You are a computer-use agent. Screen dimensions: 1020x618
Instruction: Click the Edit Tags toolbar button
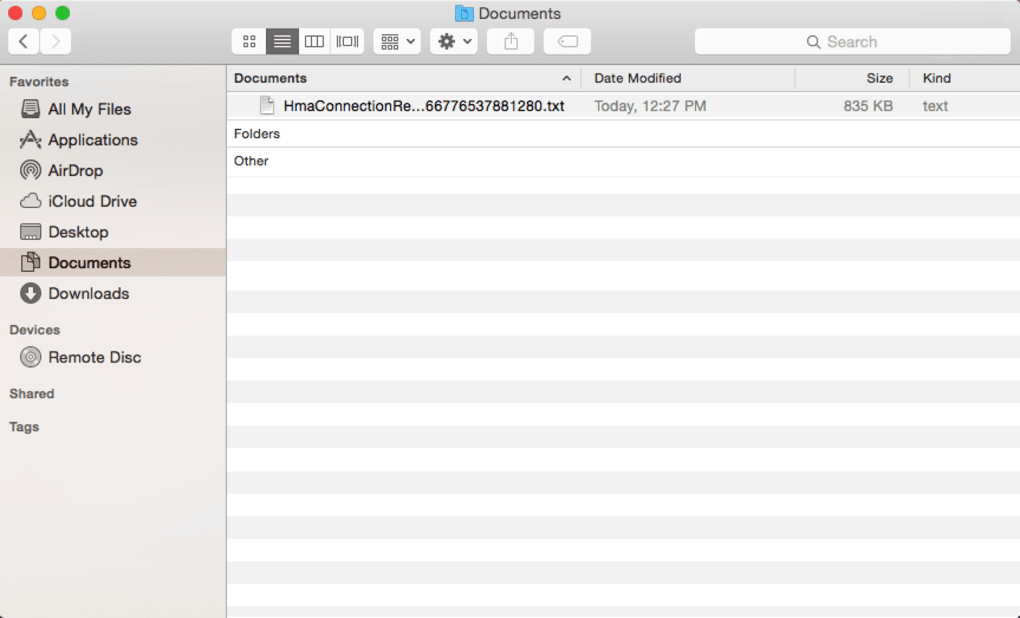click(x=567, y=42)
